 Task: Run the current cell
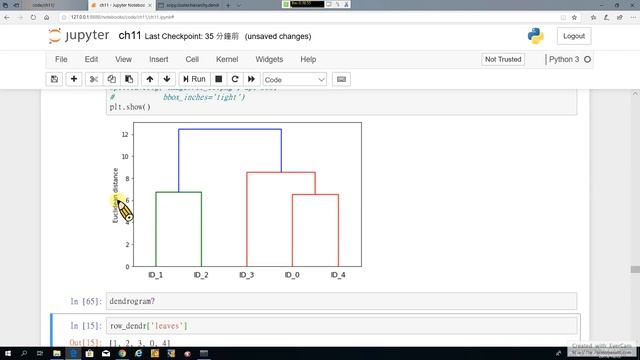[194, 79]
